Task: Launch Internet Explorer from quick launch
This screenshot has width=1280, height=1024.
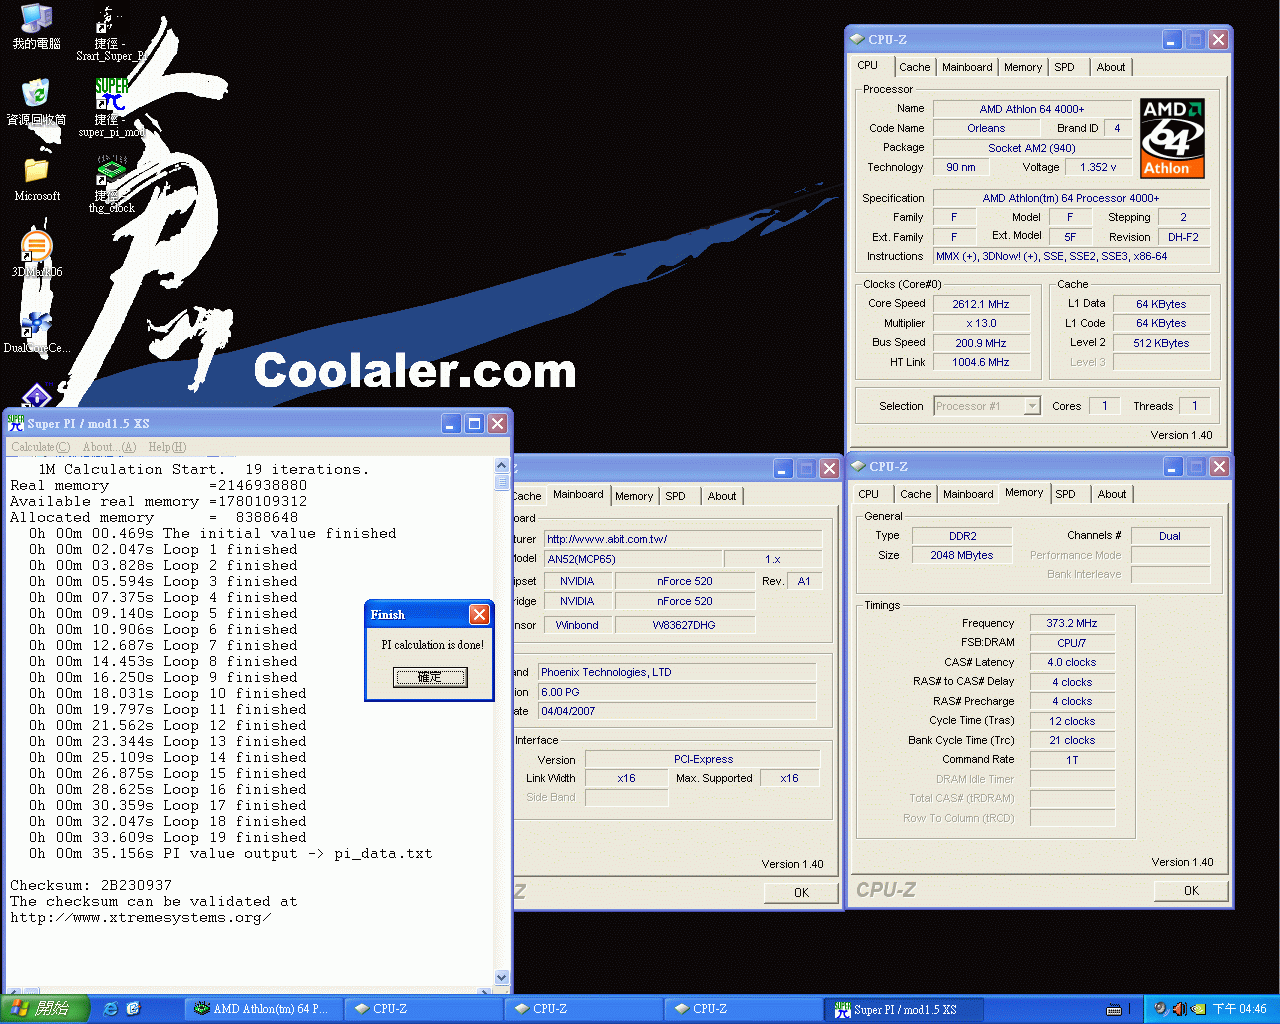Action: pyautogui.click(x=111, y=1009)
